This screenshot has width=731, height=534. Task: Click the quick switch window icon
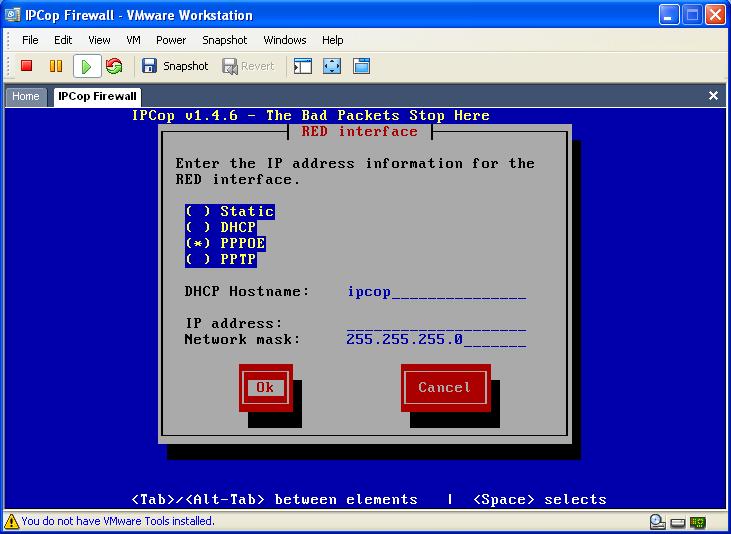361,66
